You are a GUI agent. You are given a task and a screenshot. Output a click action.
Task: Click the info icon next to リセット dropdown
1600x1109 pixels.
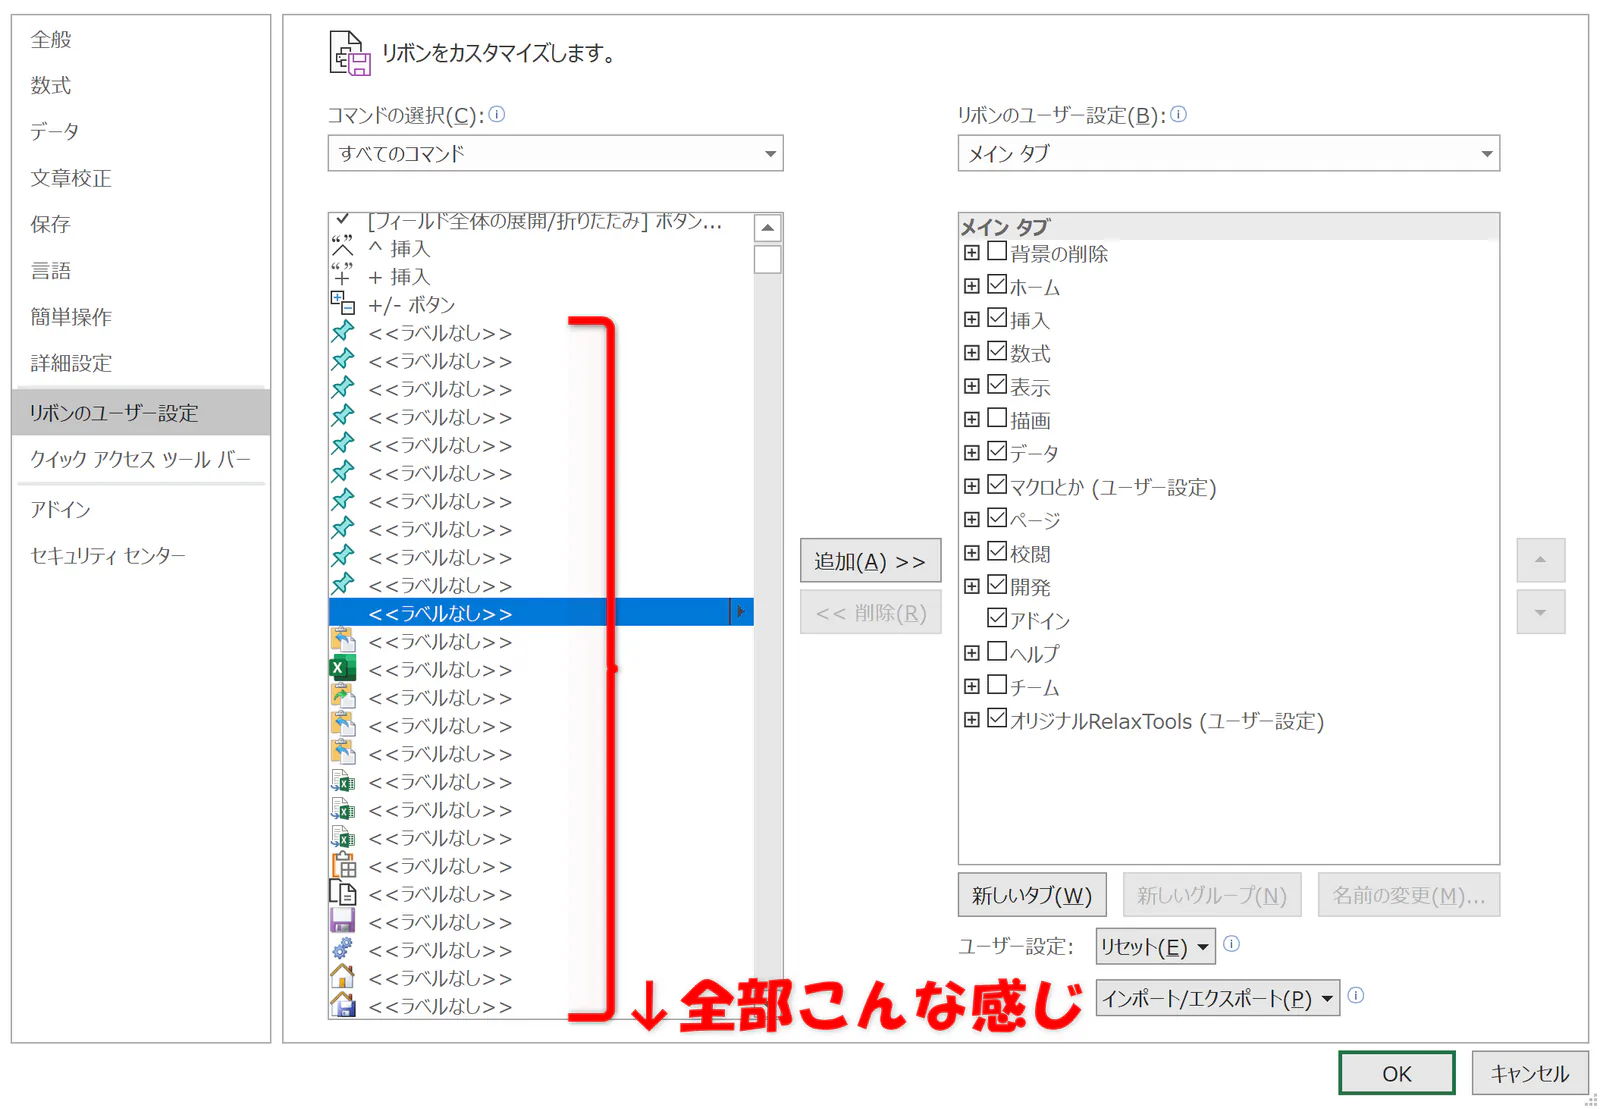click(1232, 944)
